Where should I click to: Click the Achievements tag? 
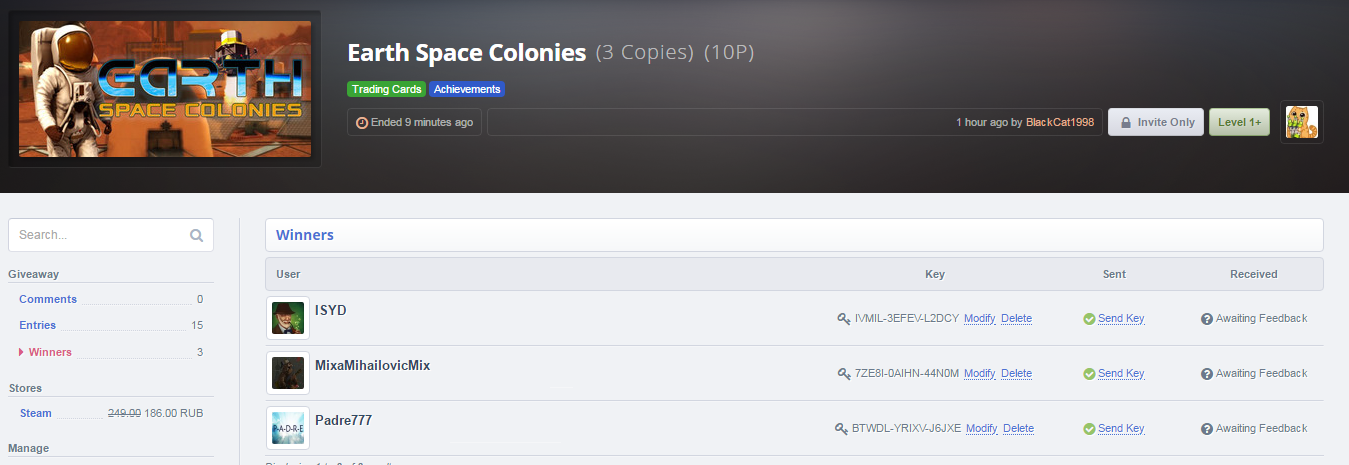[x=467, y=89]
